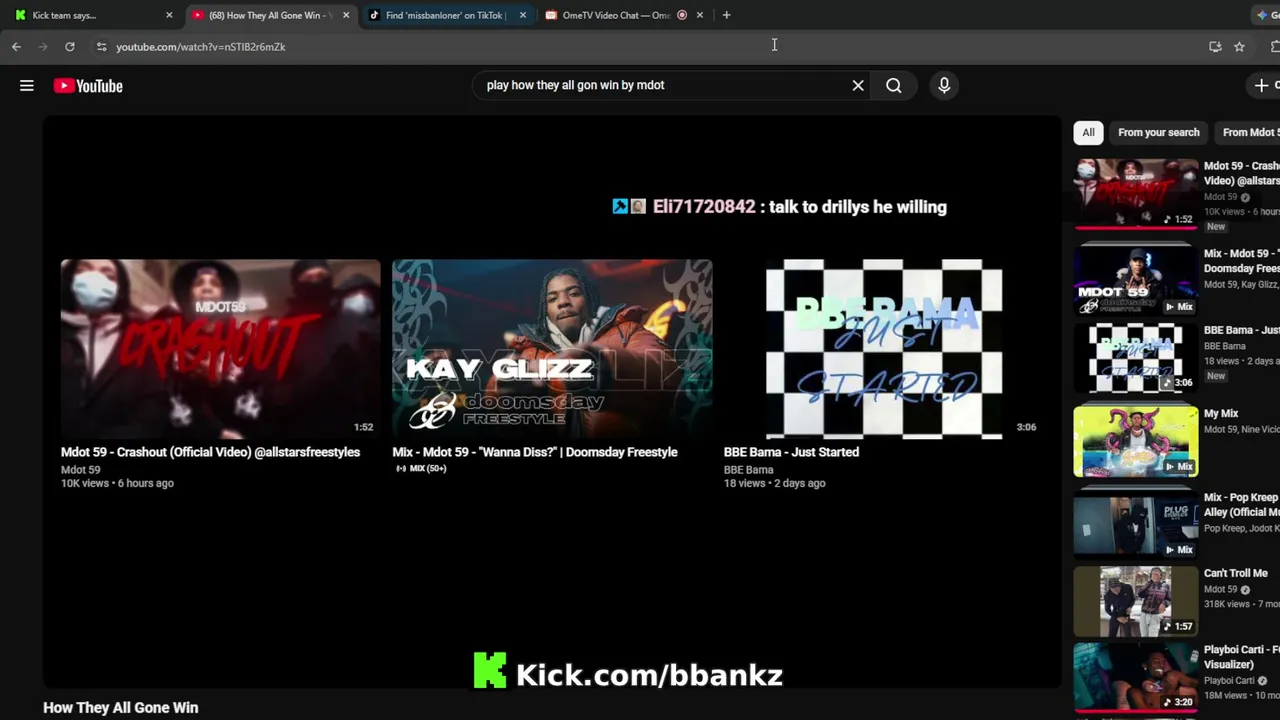Image resolution: width=1280 pixels, height=720 pixels.
Task: Open the YouTube guide hamburger menu
Action: (x=27, y=86)
